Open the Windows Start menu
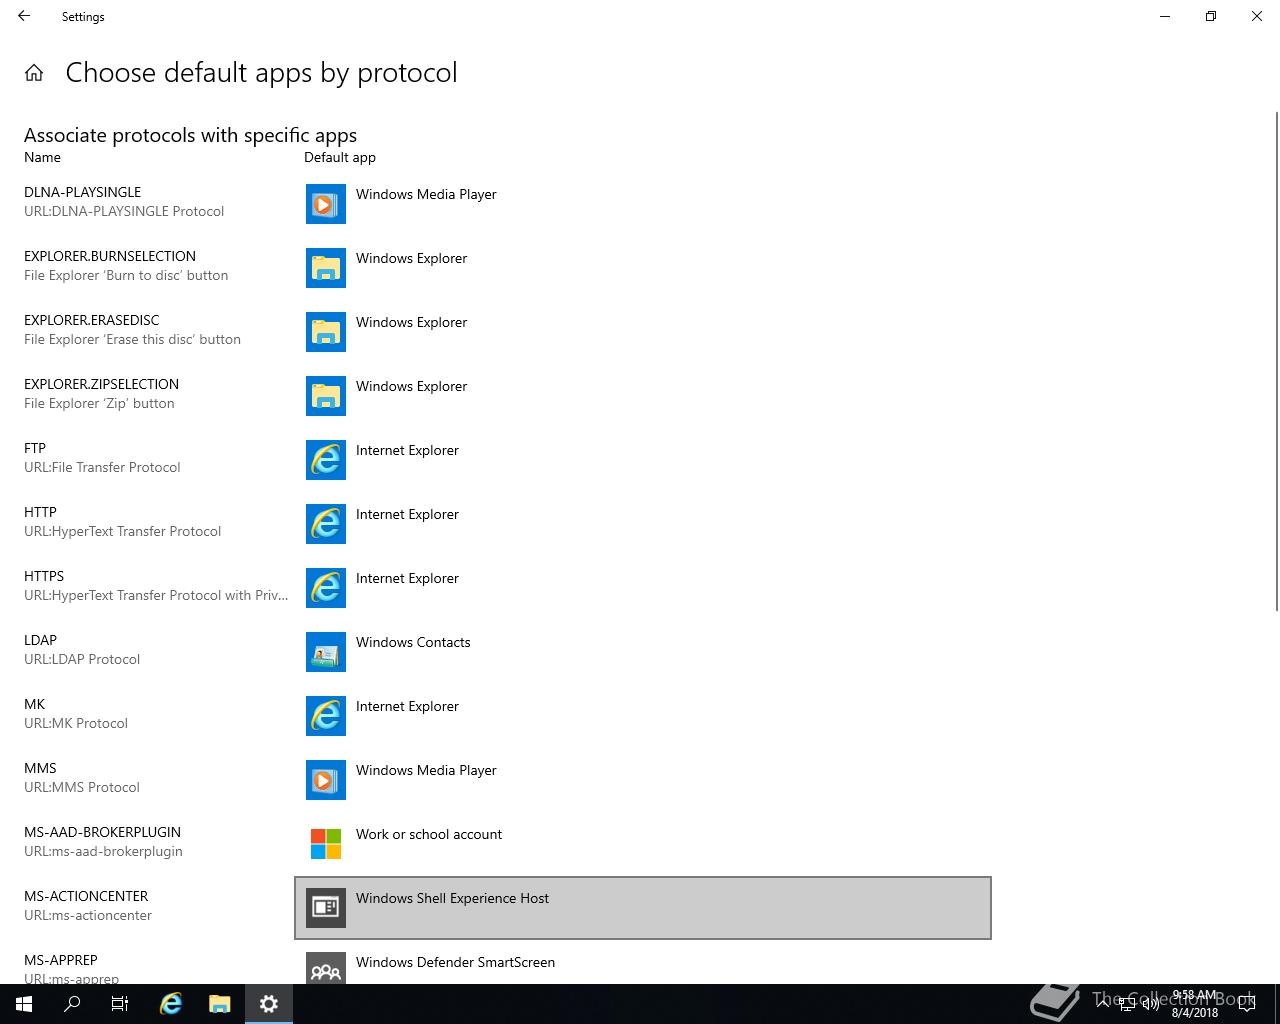This screenshot has height=1024, width=1280. pos(24,1004)
